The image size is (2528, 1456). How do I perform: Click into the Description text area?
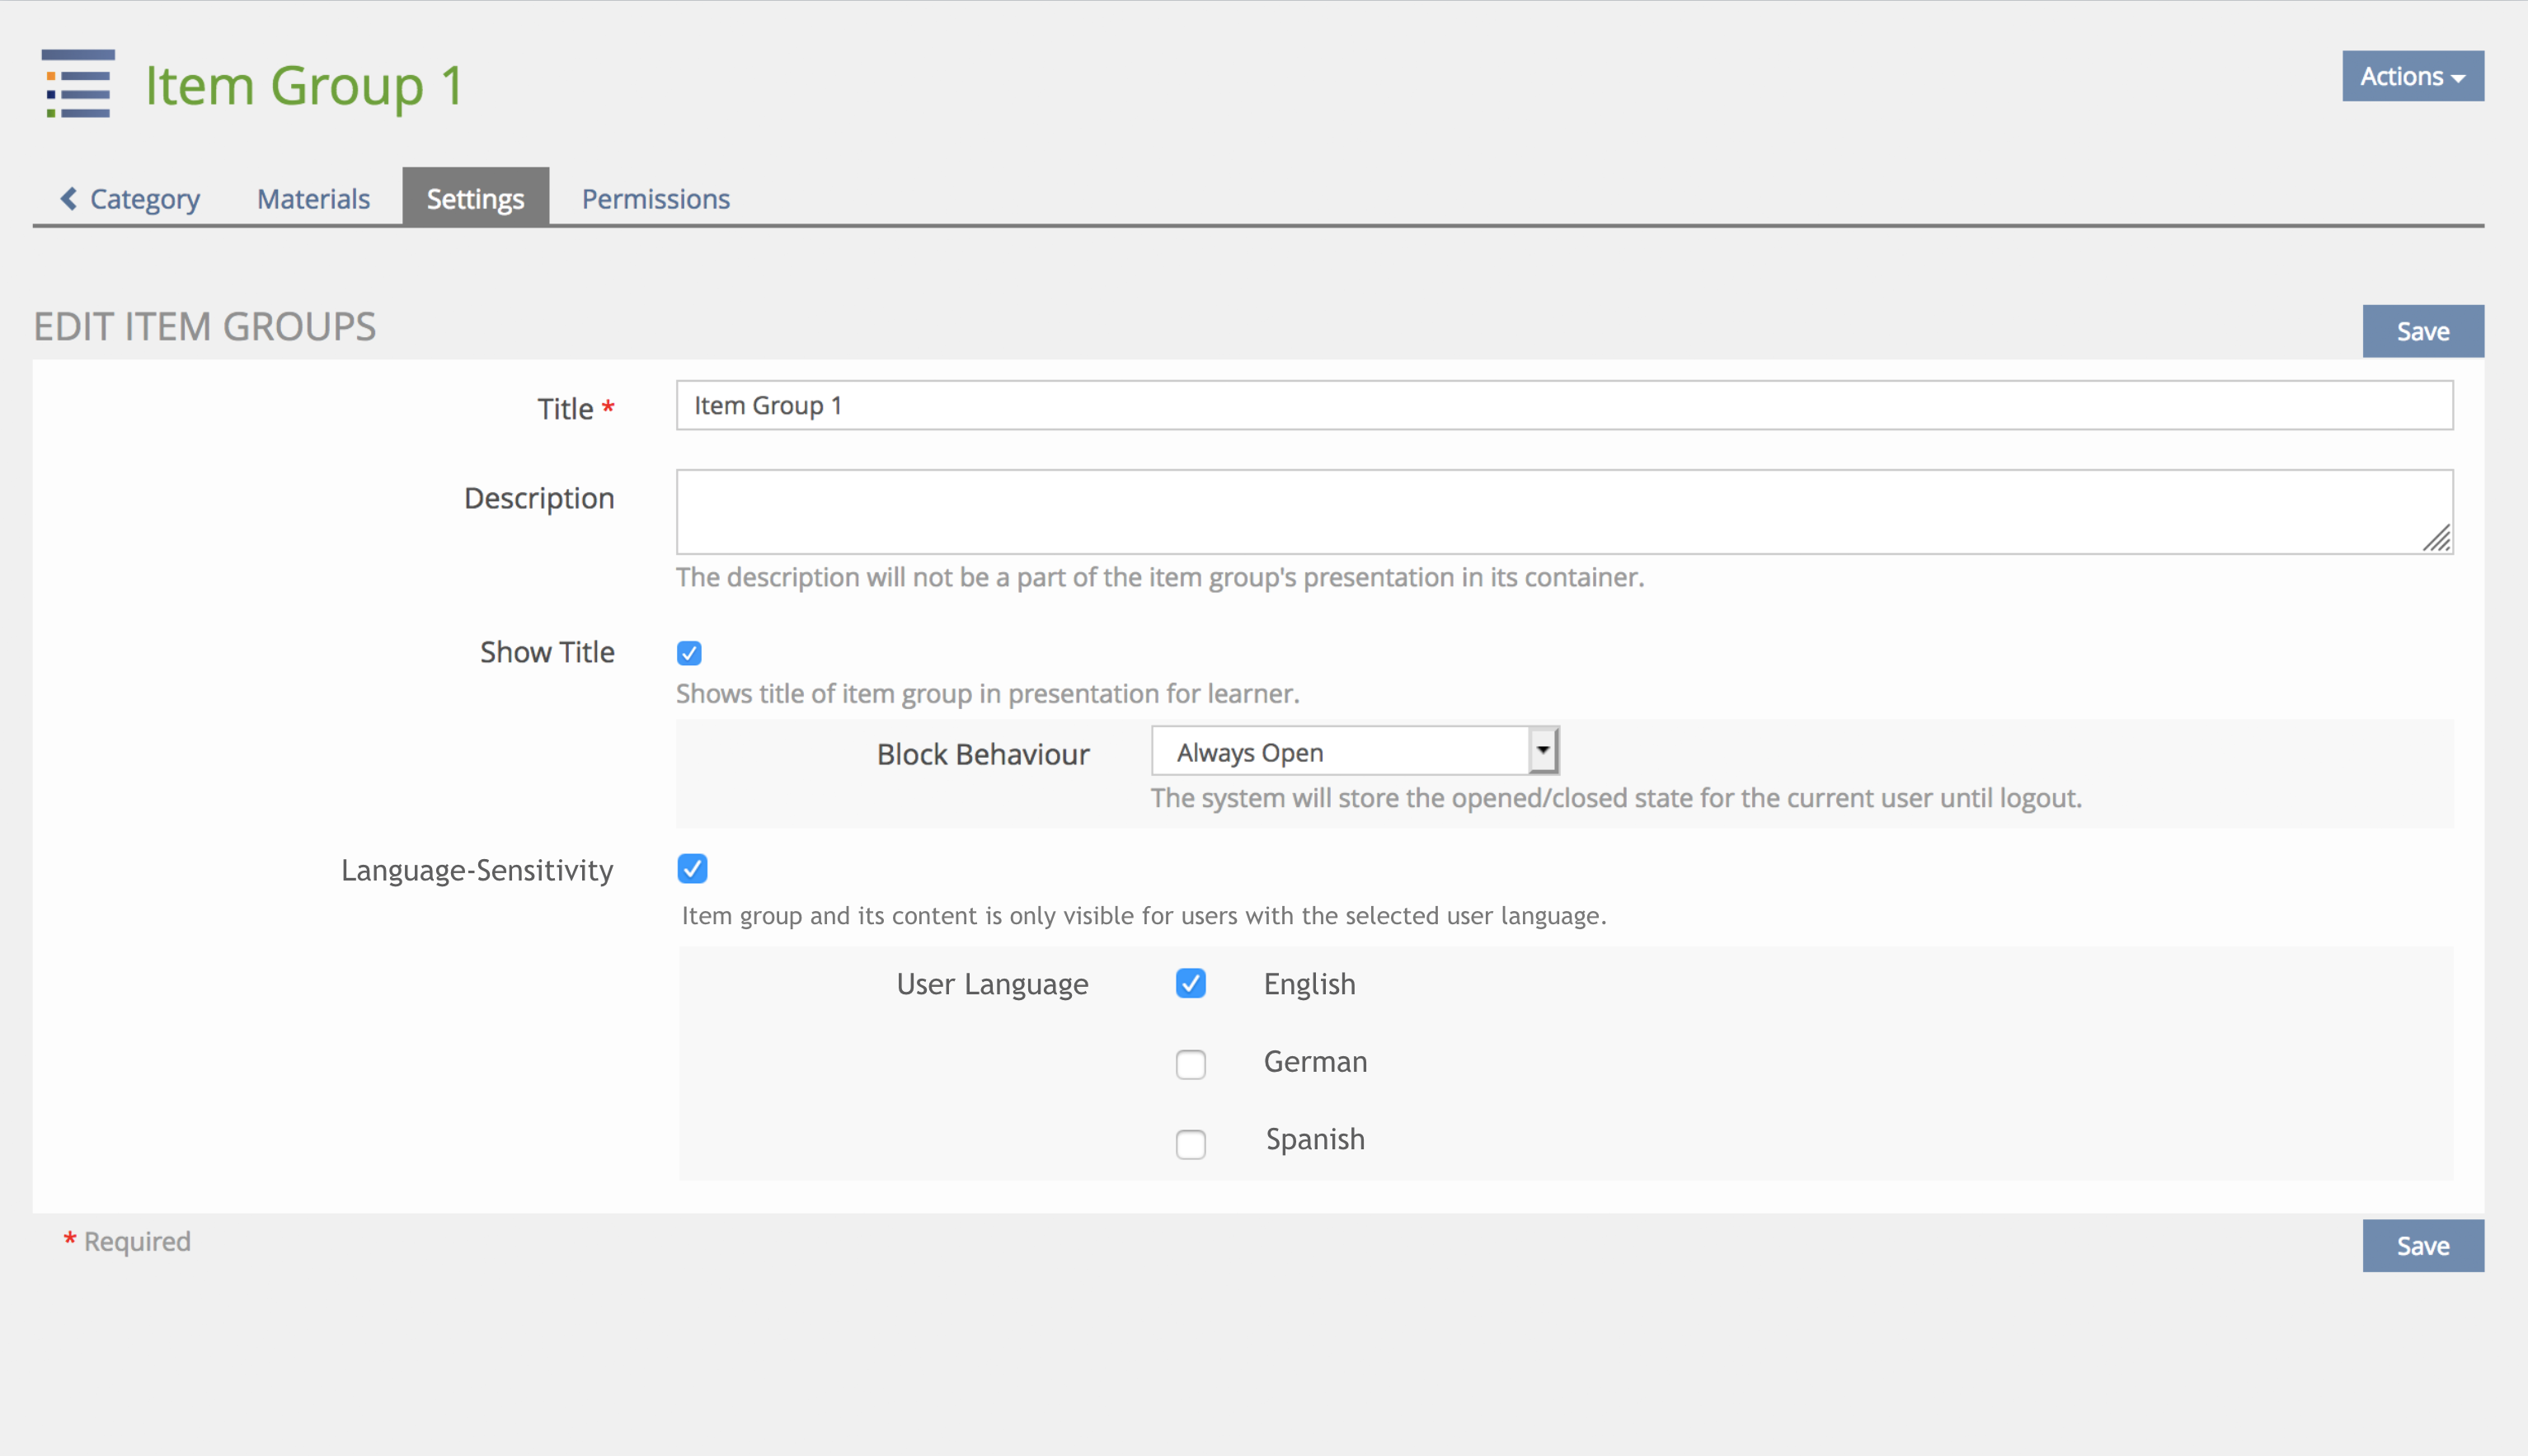(1563, 511)
